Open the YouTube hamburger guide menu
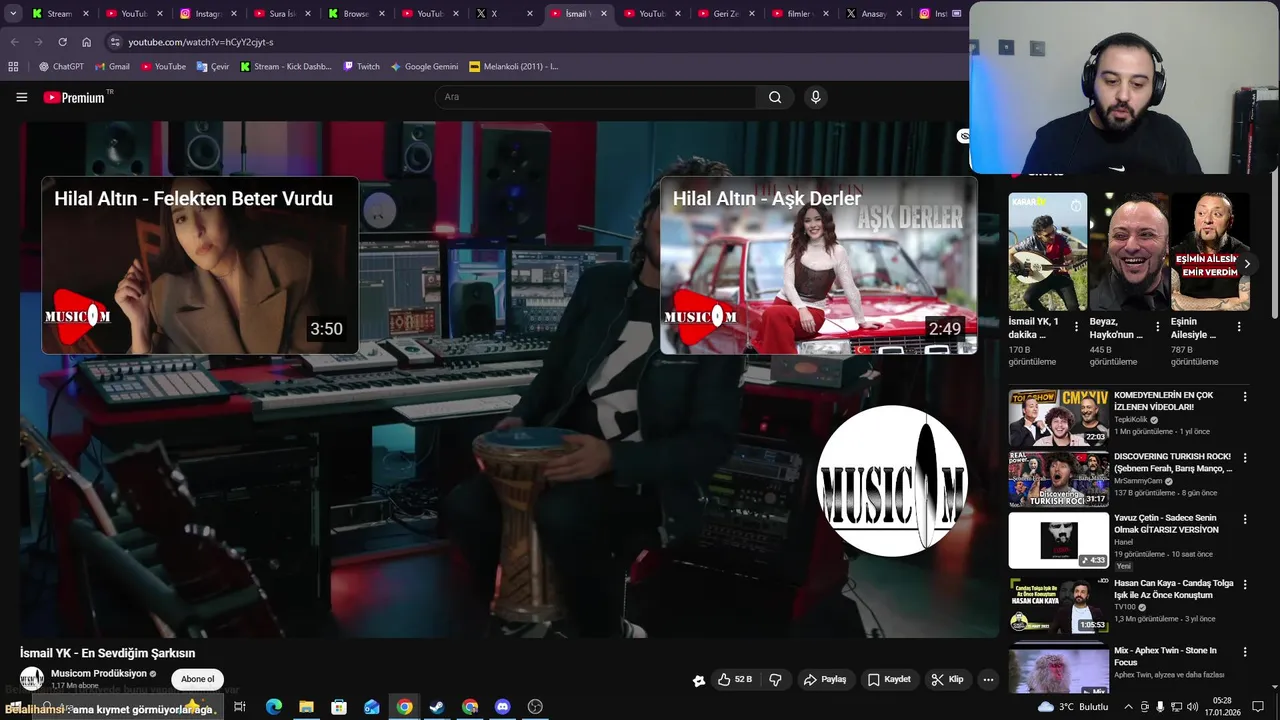This screenshot has height=720, width=1280. point(21,97)
